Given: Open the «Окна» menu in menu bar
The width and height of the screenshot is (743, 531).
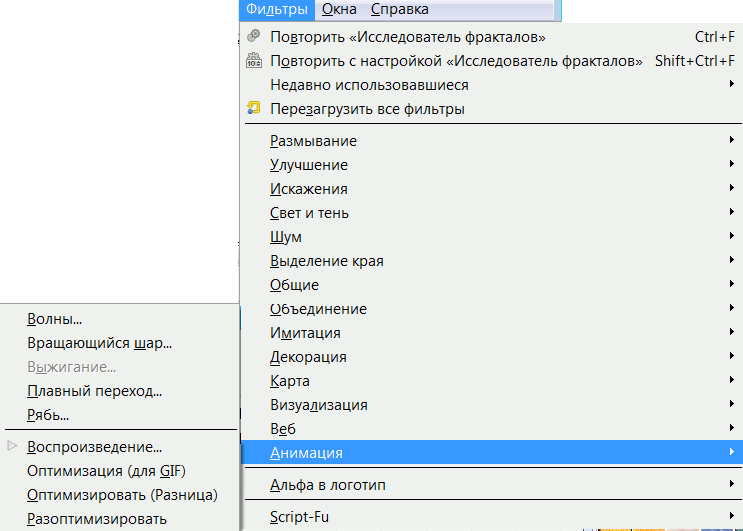Looking at the screenshot, I should coord(339,10).
